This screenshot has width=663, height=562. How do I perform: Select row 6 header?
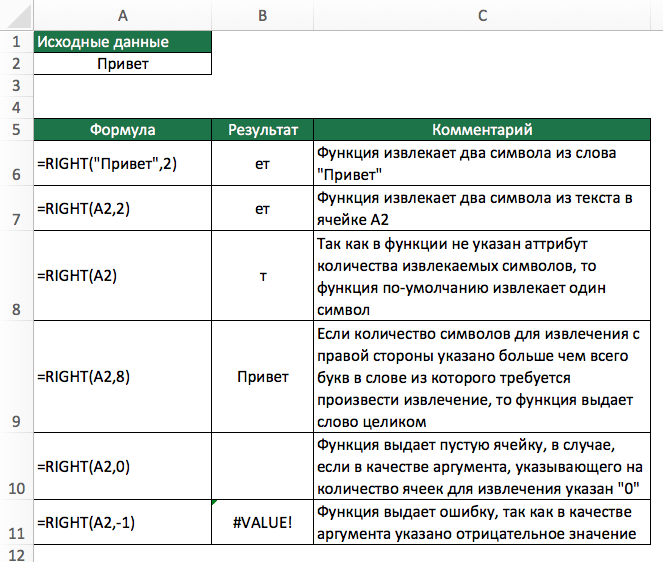[x=16, y=163]
